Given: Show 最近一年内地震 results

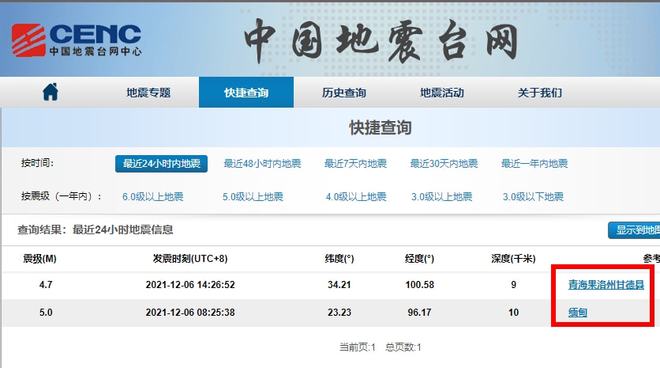Looking at the screenshot, I should tap(534, 163).
